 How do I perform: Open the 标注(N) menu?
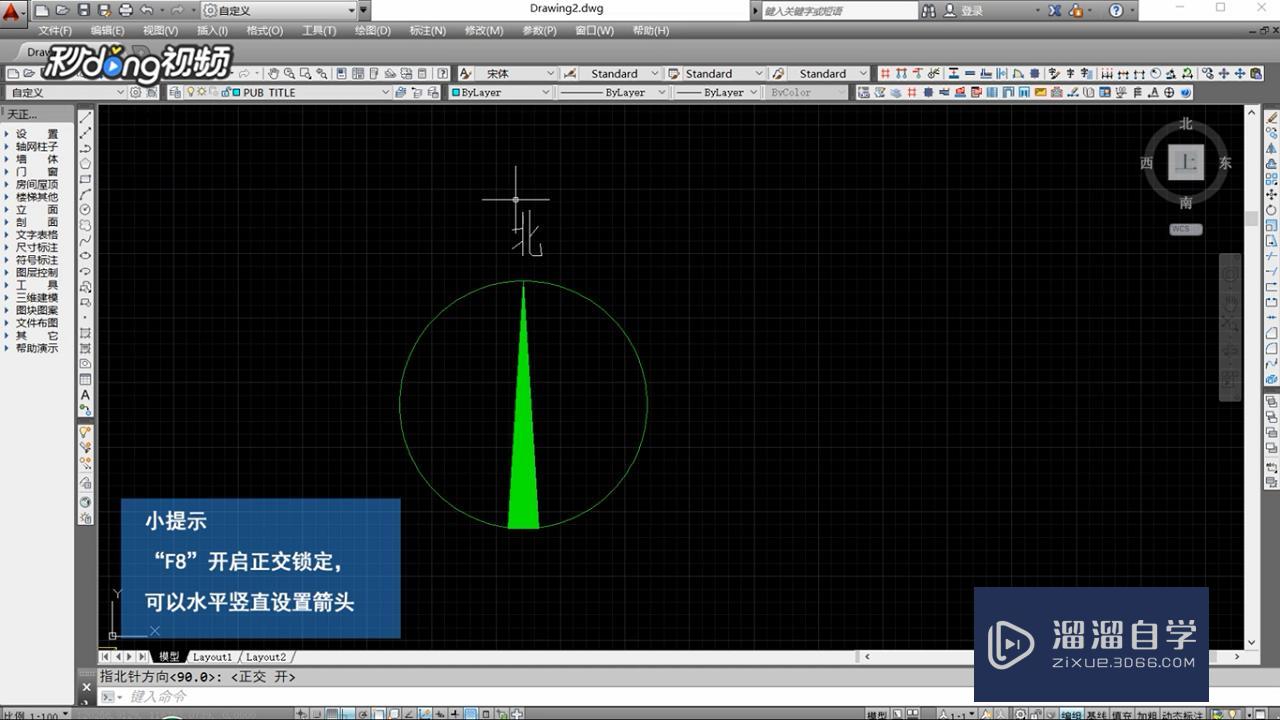[428, 31]
